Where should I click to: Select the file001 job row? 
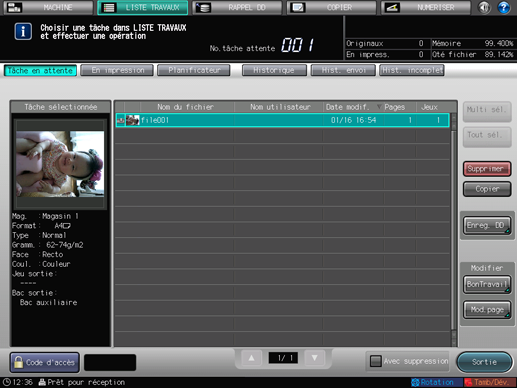[282, 120]
